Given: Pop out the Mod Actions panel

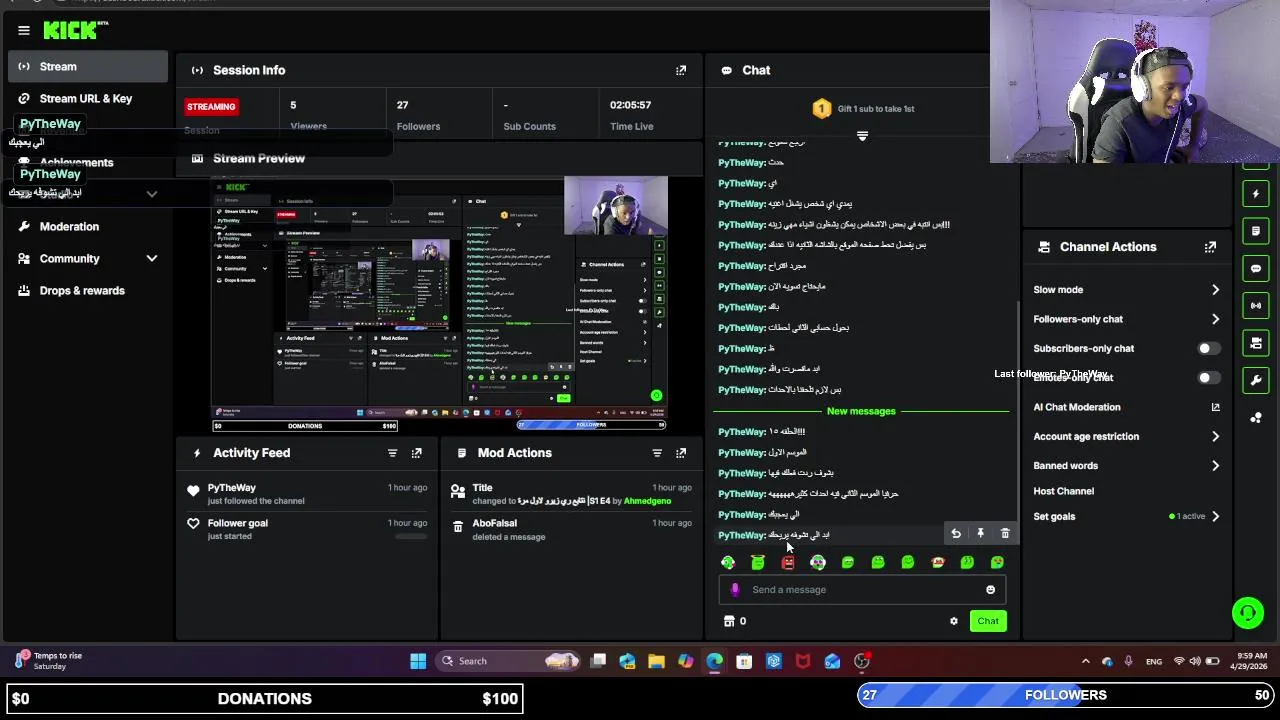Looking at the screenshot, I should (681, 453).
